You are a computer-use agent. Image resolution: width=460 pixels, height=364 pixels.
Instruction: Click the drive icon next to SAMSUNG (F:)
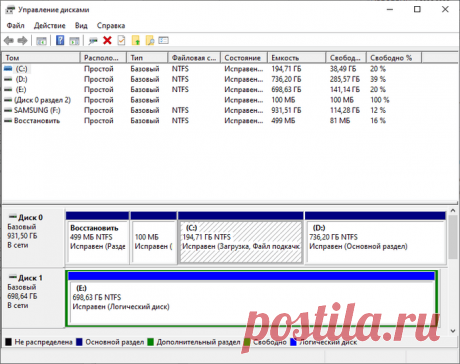click(x=8, y=110)
